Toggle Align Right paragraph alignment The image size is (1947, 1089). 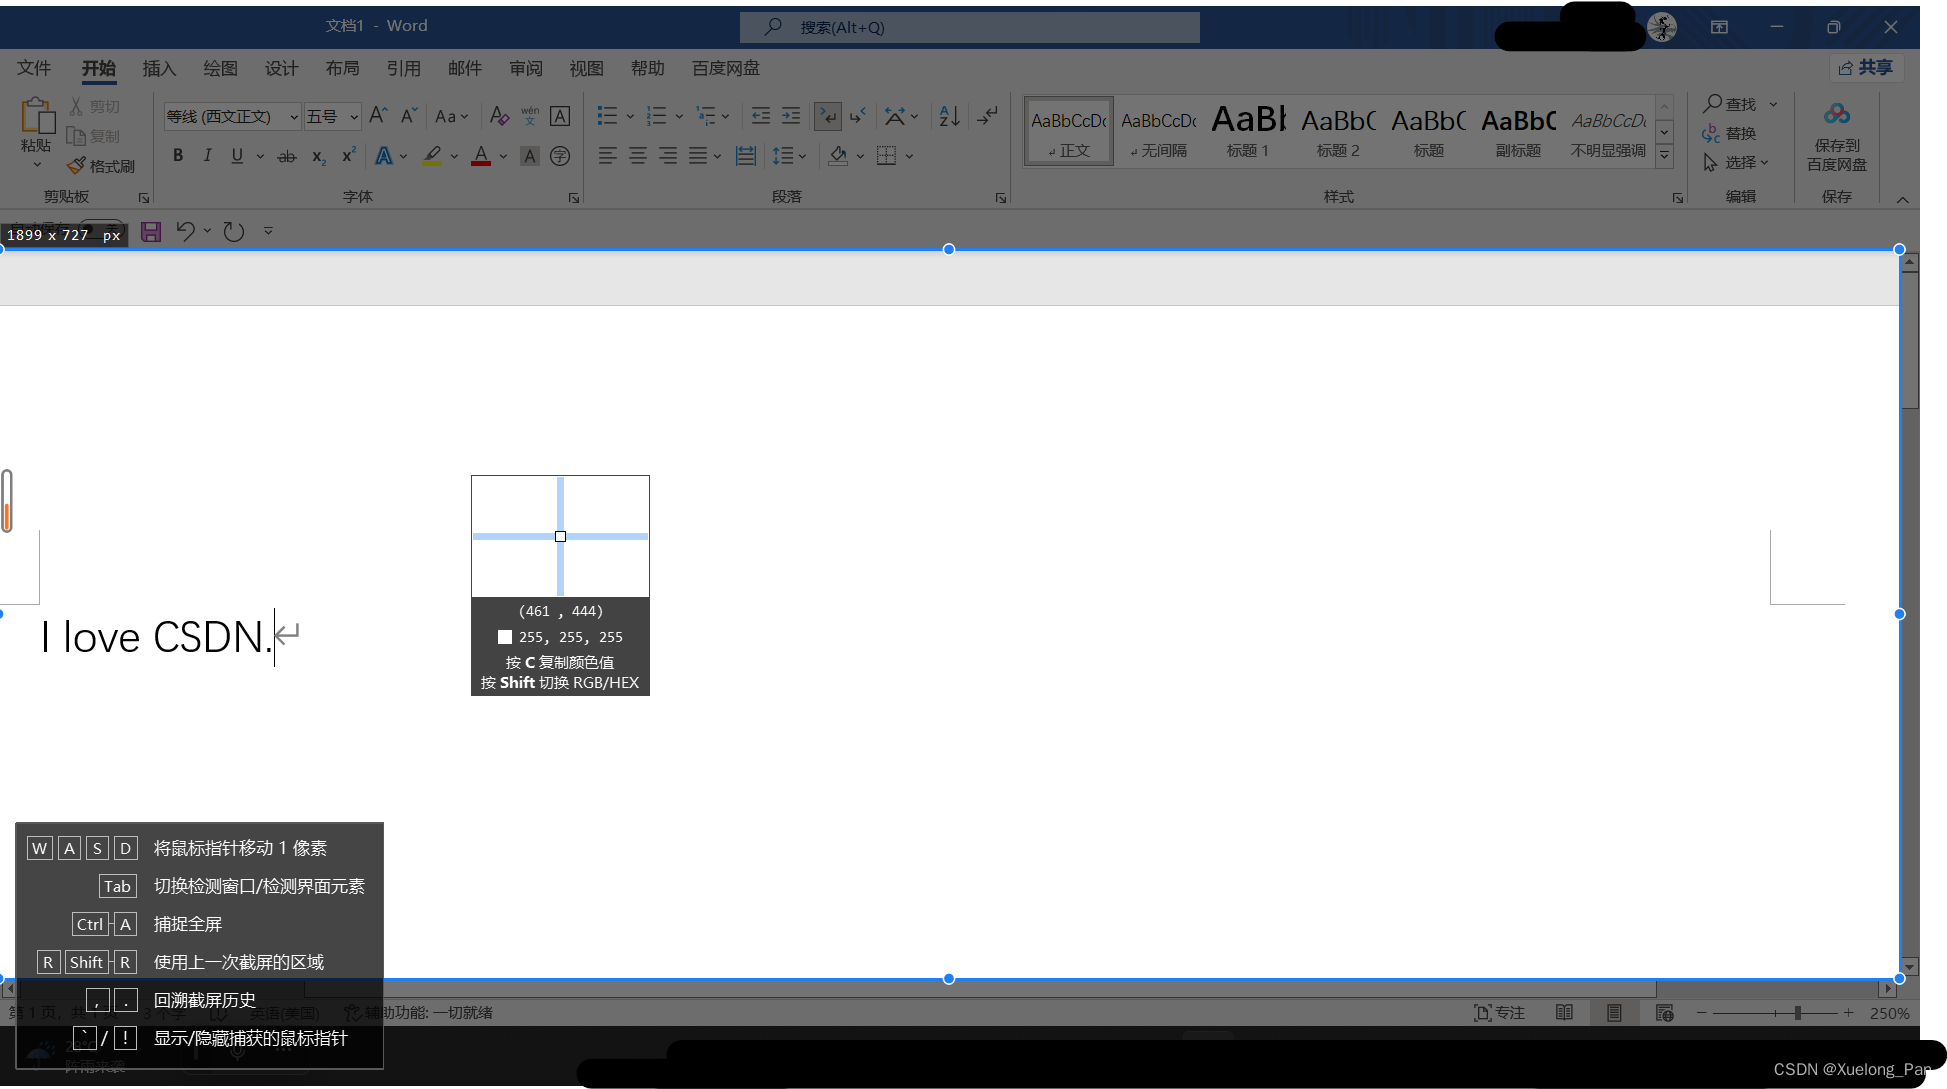click(667, 156)
